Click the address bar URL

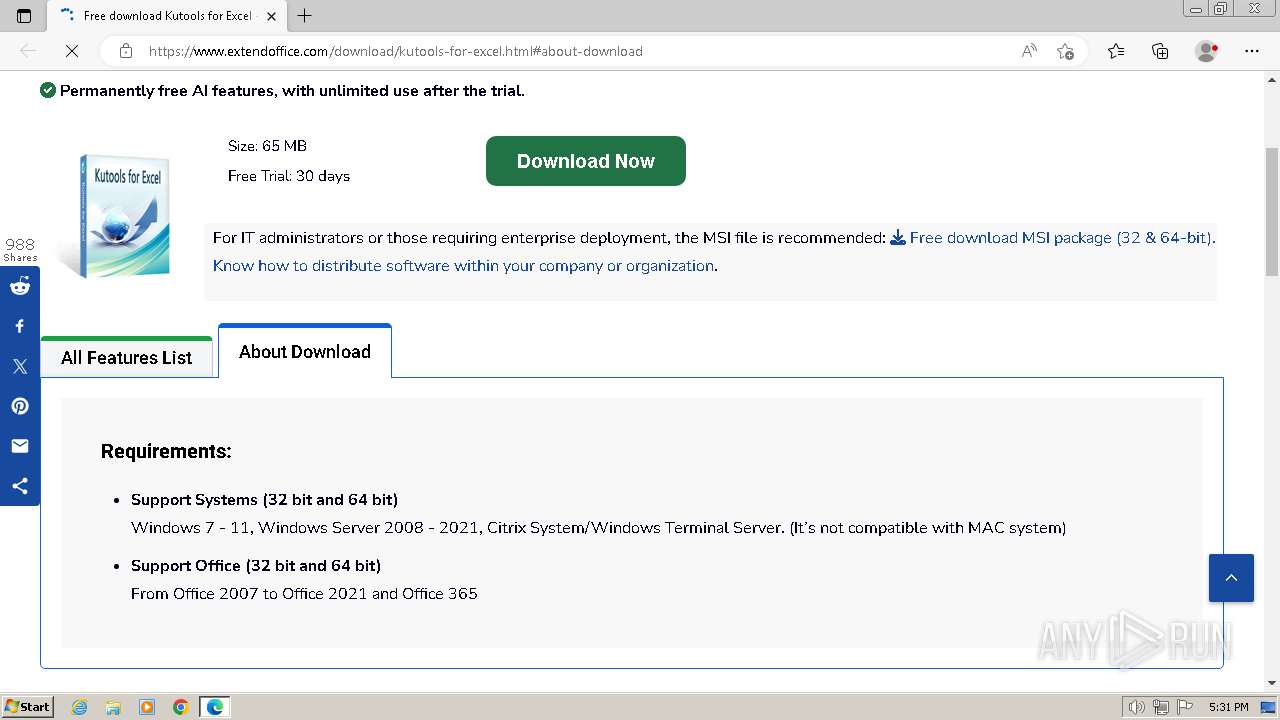click(395, 51)
